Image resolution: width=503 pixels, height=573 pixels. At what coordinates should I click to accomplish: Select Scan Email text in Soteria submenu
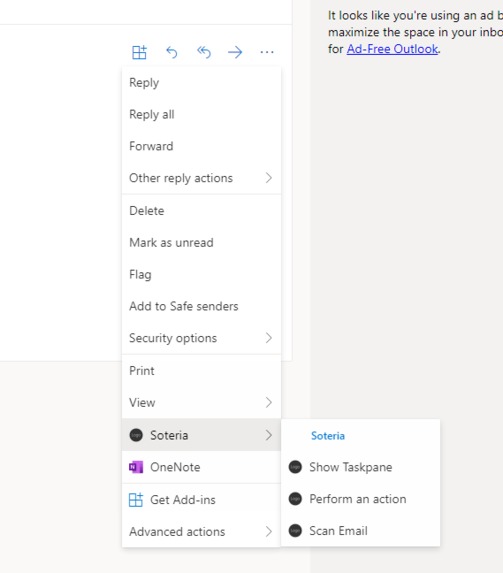point(339,531)
